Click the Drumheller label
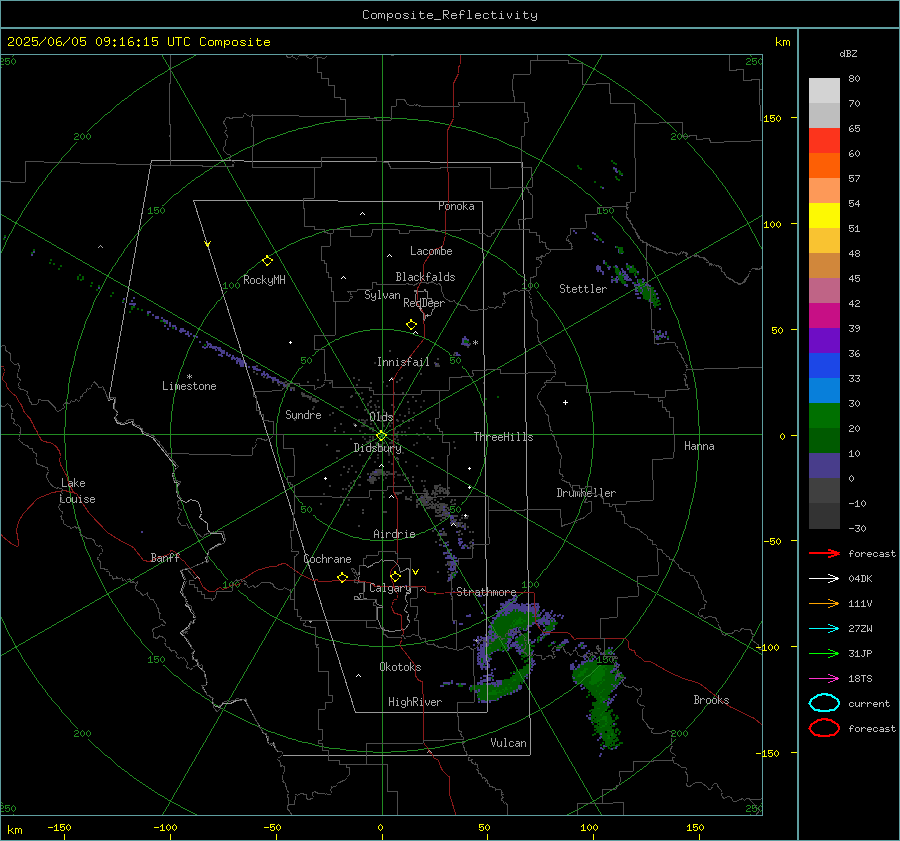This screenshot has width=900, height=841. pyautogui.click(x=586, y=493)
